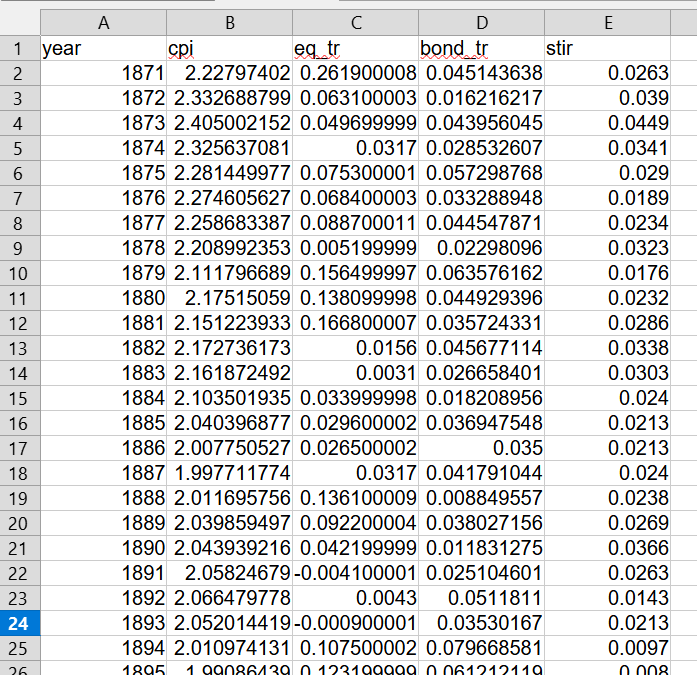
Task: Select eq_tr value 0.156499997
Action: (x=356, y=273)
